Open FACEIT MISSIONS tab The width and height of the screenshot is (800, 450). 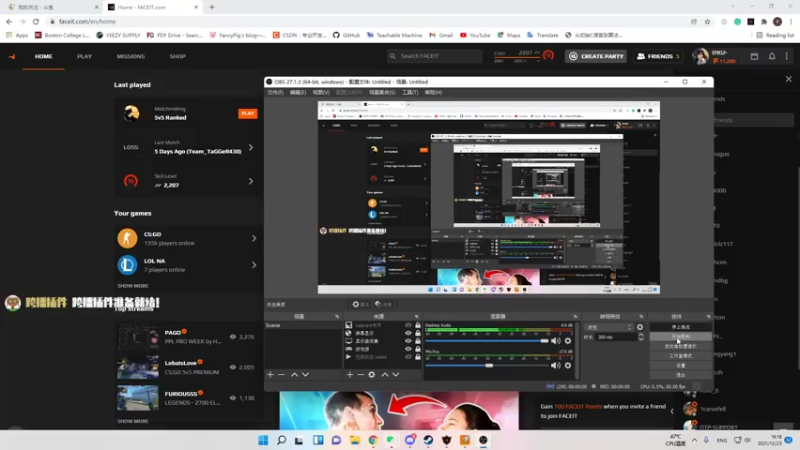tap(131, 56)
